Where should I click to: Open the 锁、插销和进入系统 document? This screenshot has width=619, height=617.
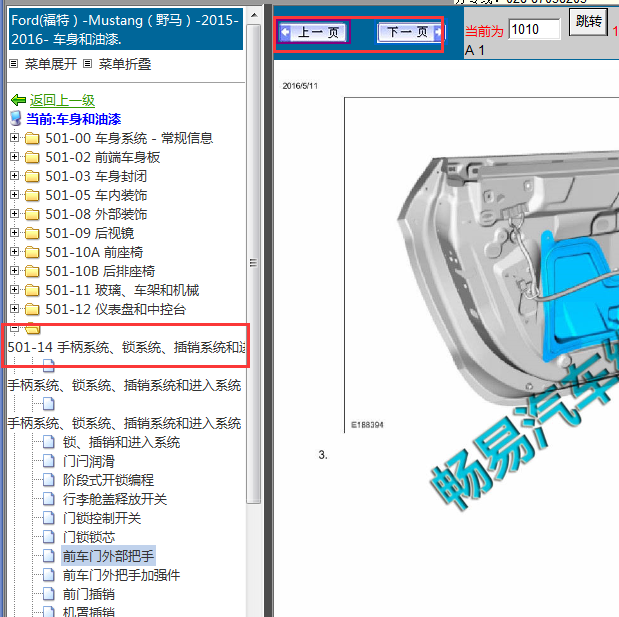point(122,442)
